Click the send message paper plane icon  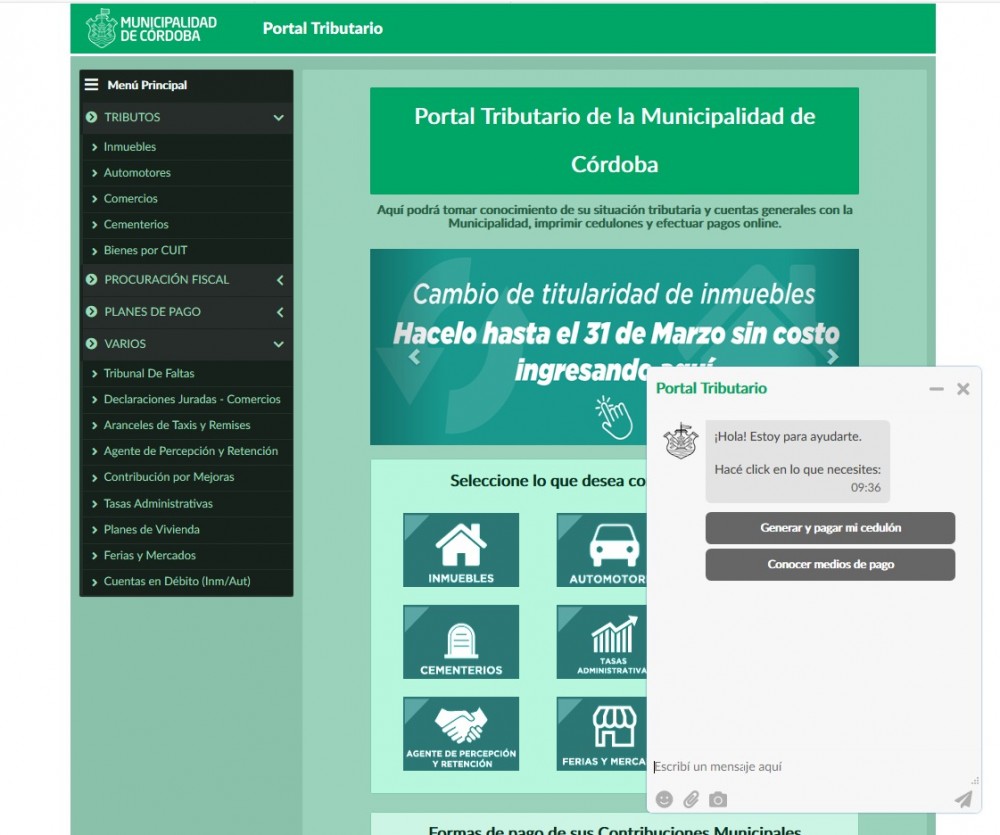pyautogui.click(x=963, y=798)
